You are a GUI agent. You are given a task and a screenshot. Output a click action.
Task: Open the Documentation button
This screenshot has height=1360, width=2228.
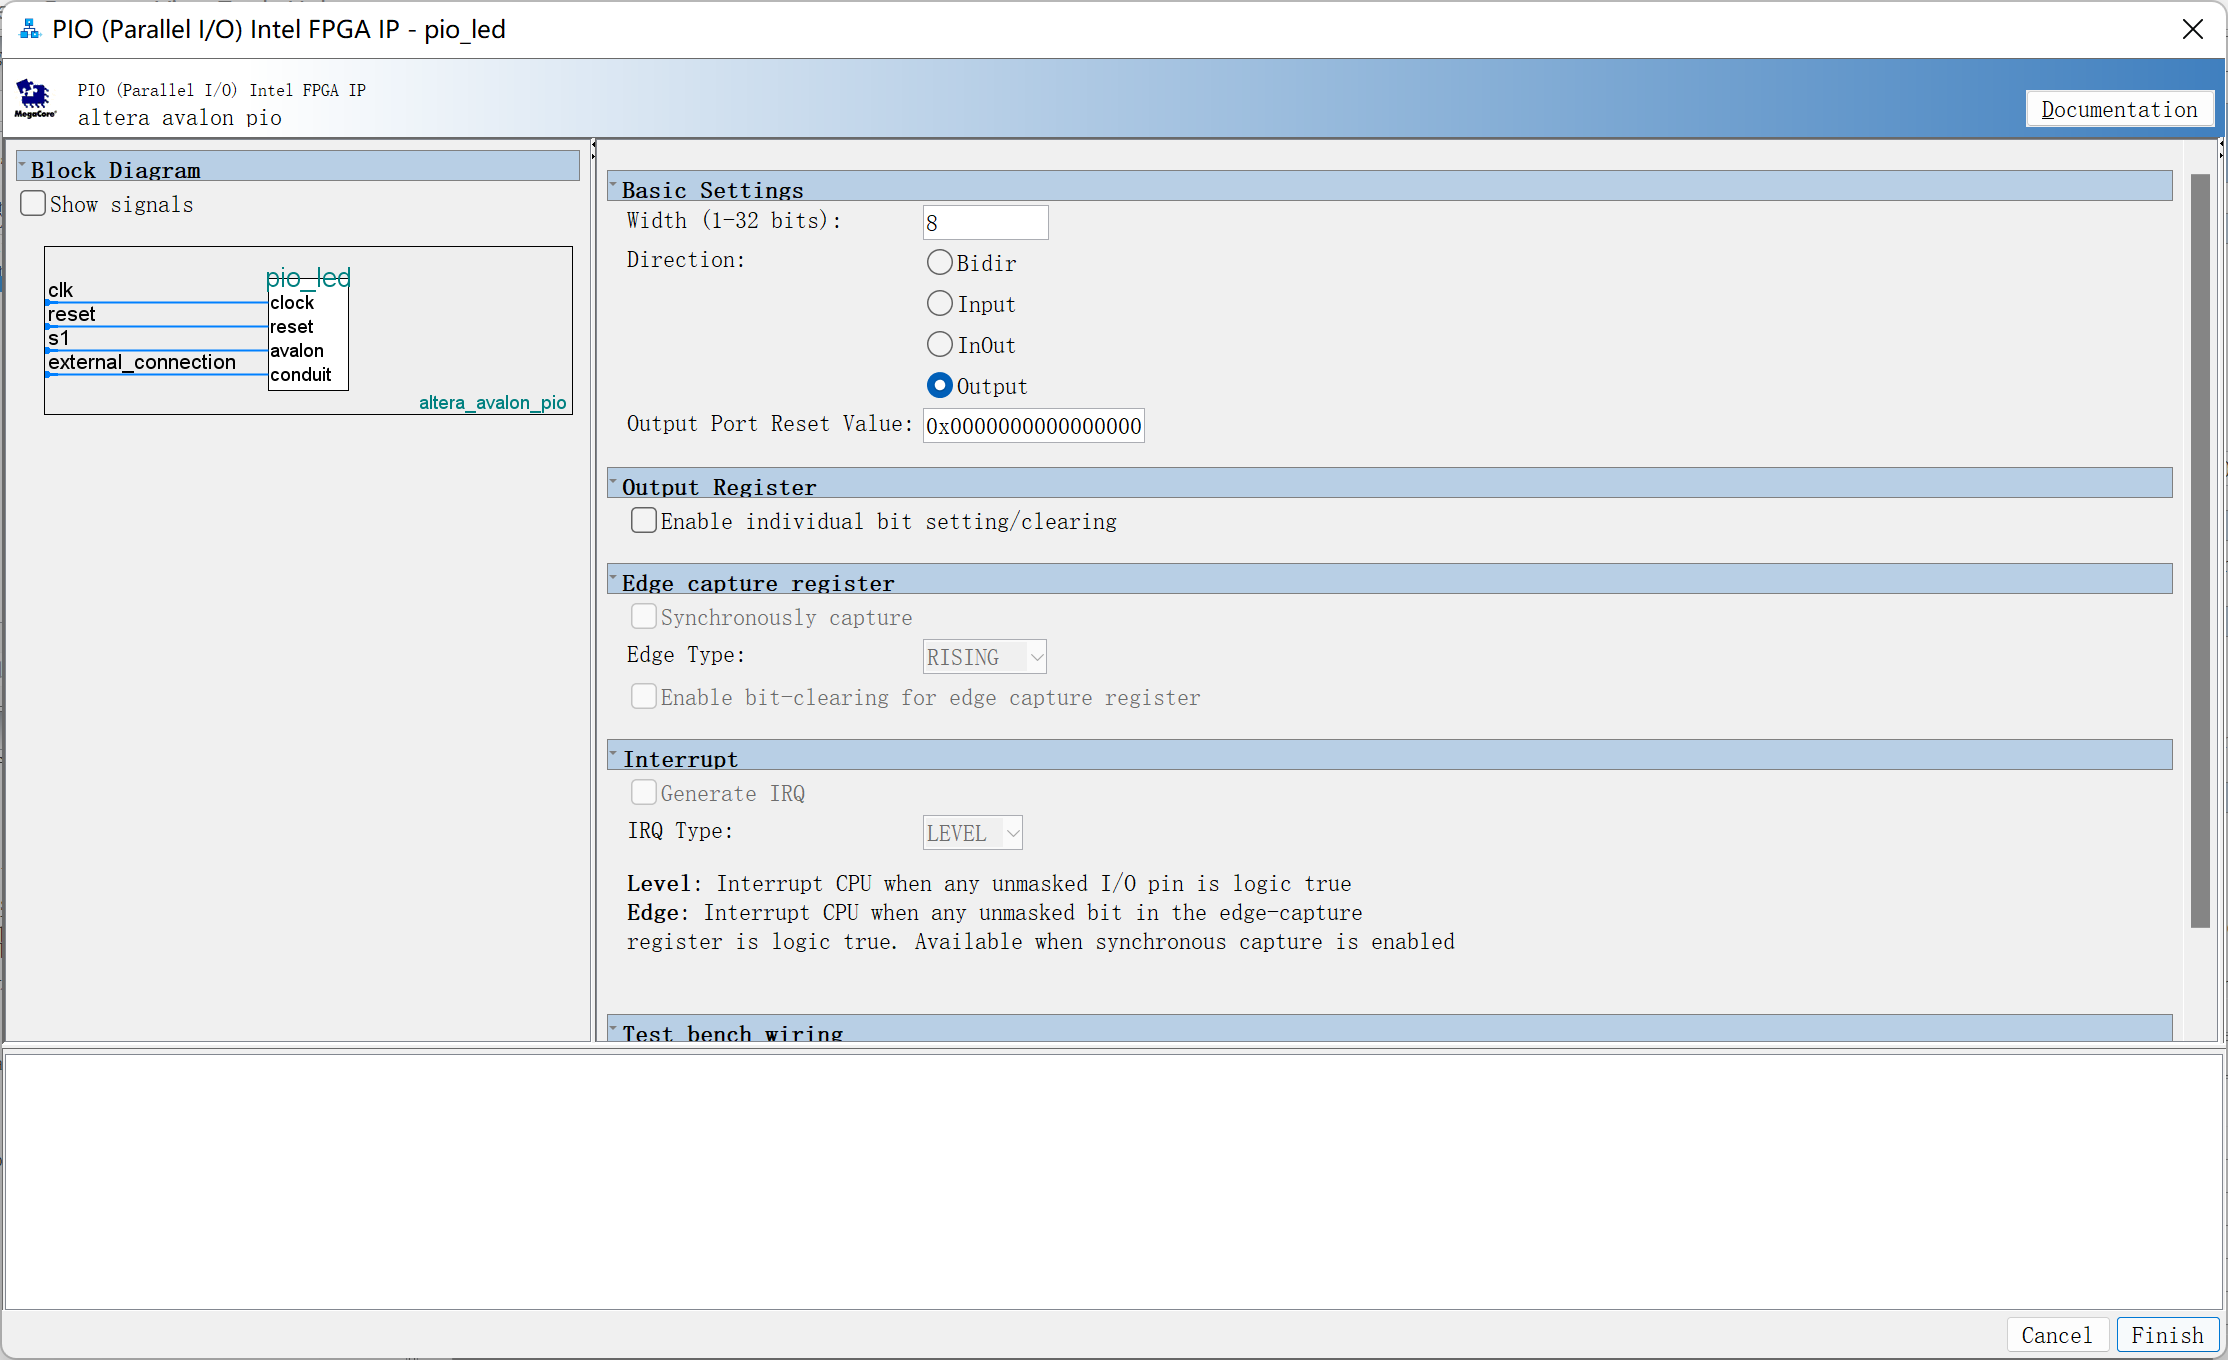tap(2119, 109)
